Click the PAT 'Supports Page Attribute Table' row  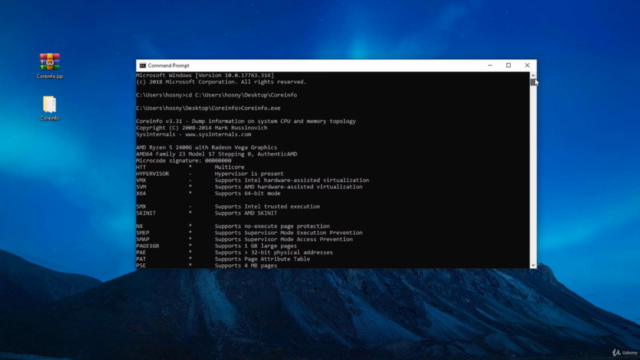click(x=223, y=259)
